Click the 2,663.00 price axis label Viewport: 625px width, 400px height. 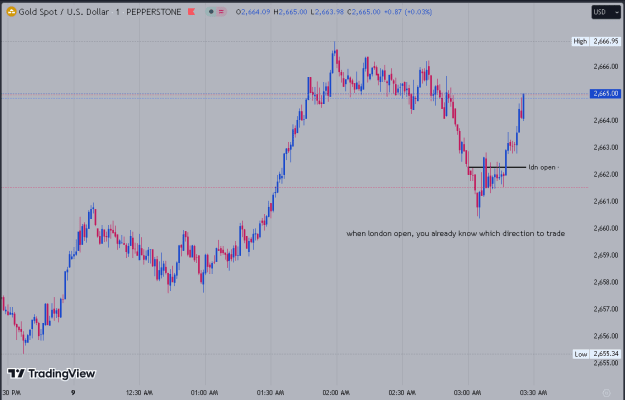(606, 147)
